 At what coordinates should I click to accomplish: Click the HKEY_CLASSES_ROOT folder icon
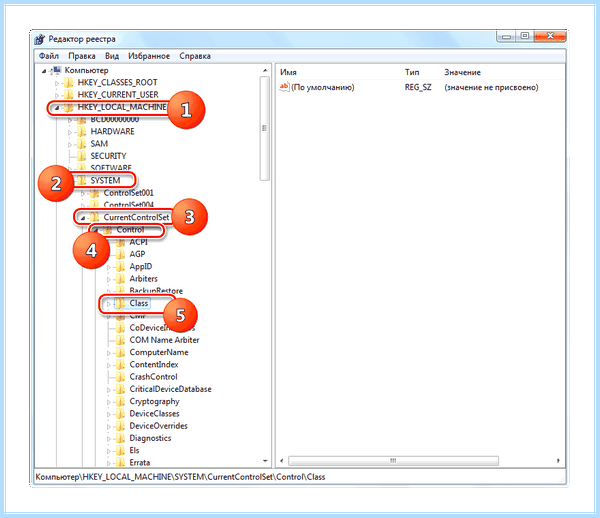point(68,82)
